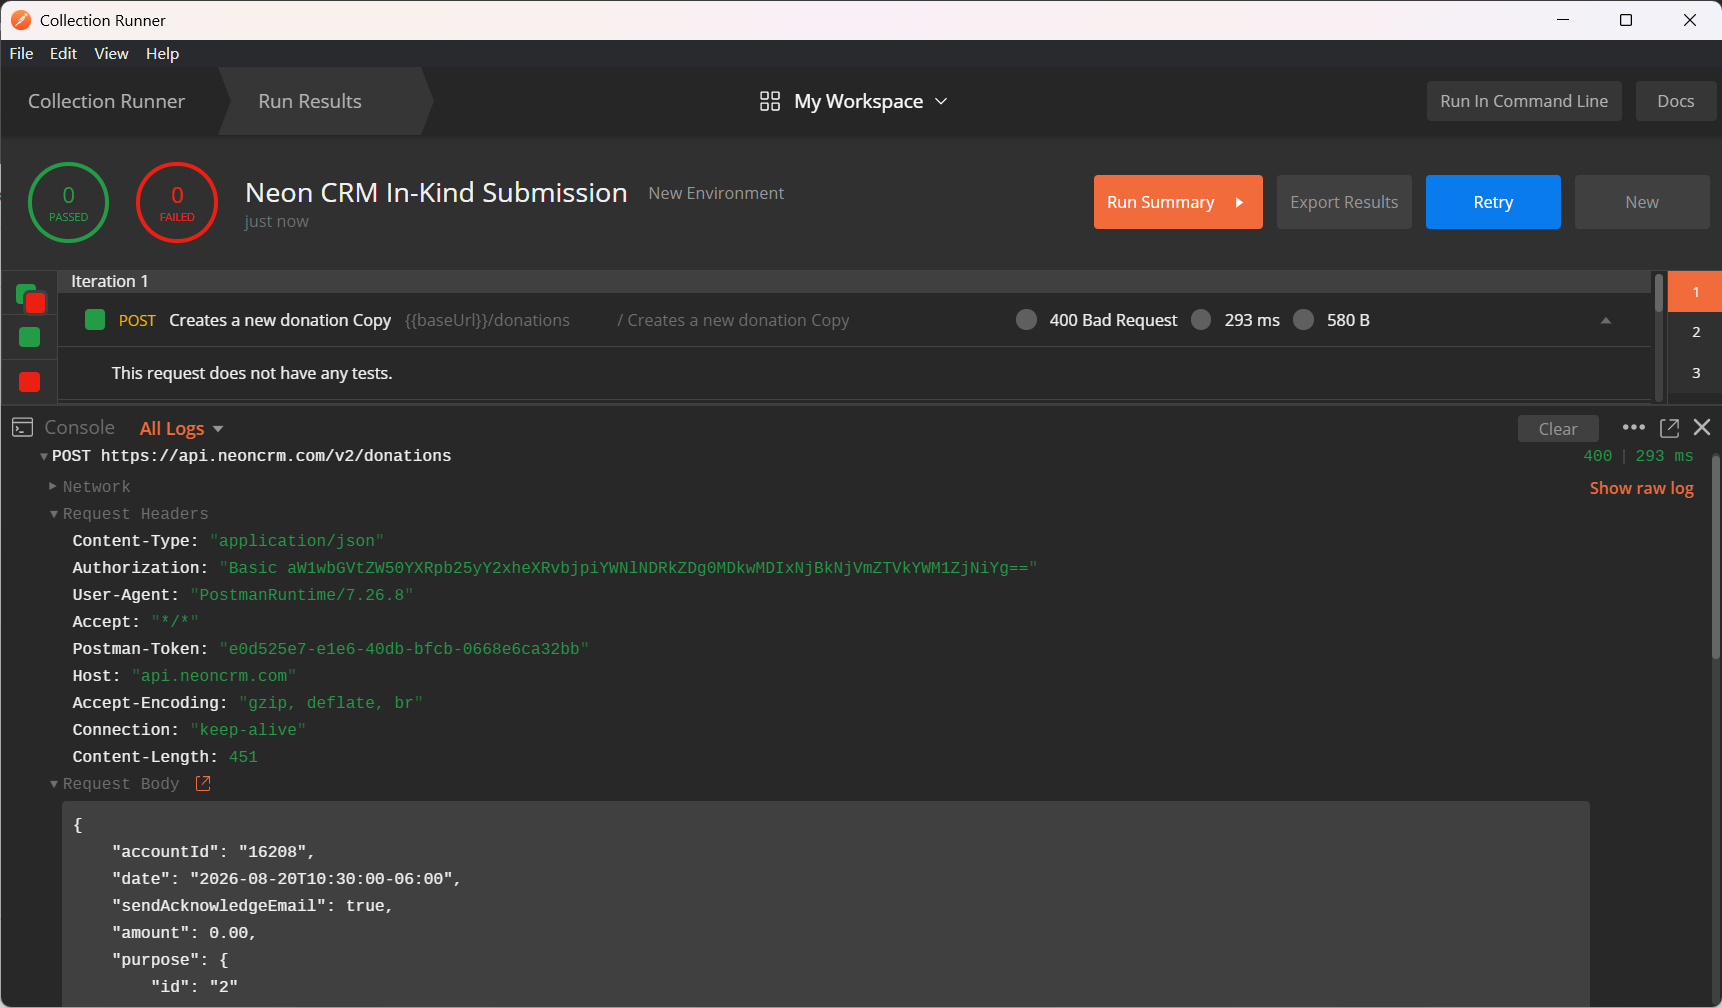Viewport: 1722px width, 1008px height.
Task: Click the 400 Bad Request status
Action: tap(1113, 320)
